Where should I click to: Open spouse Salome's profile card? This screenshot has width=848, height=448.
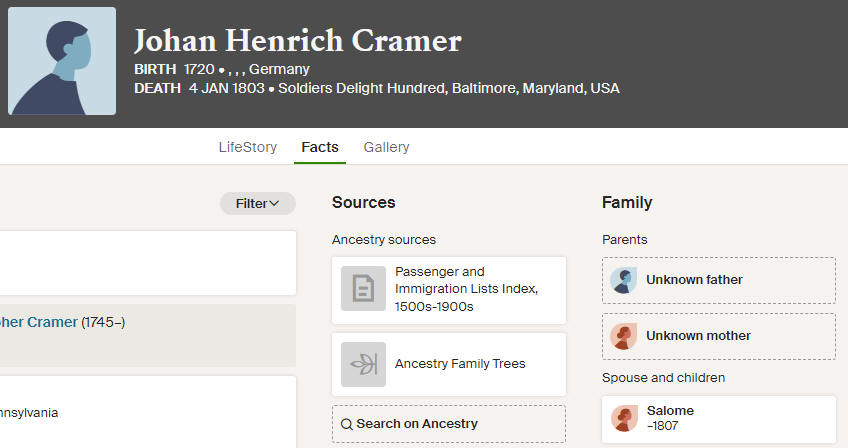tap(719, 419)
